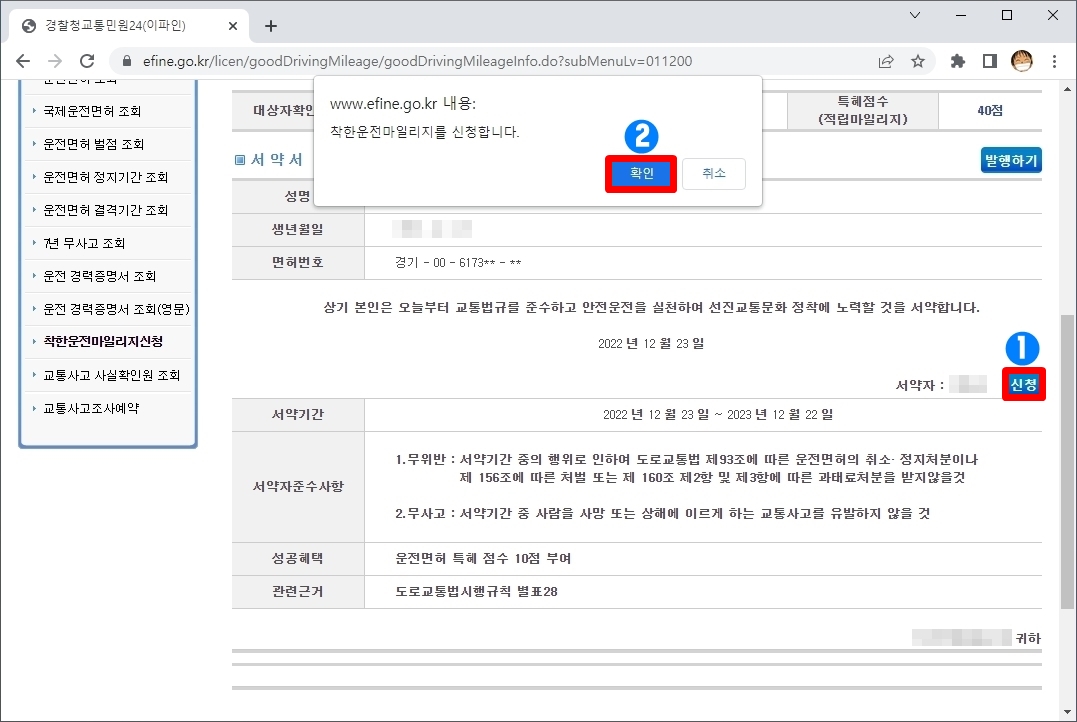The image size is (1077, 722).
Task: Click the browser back arrow
Action: click(23, 61)
